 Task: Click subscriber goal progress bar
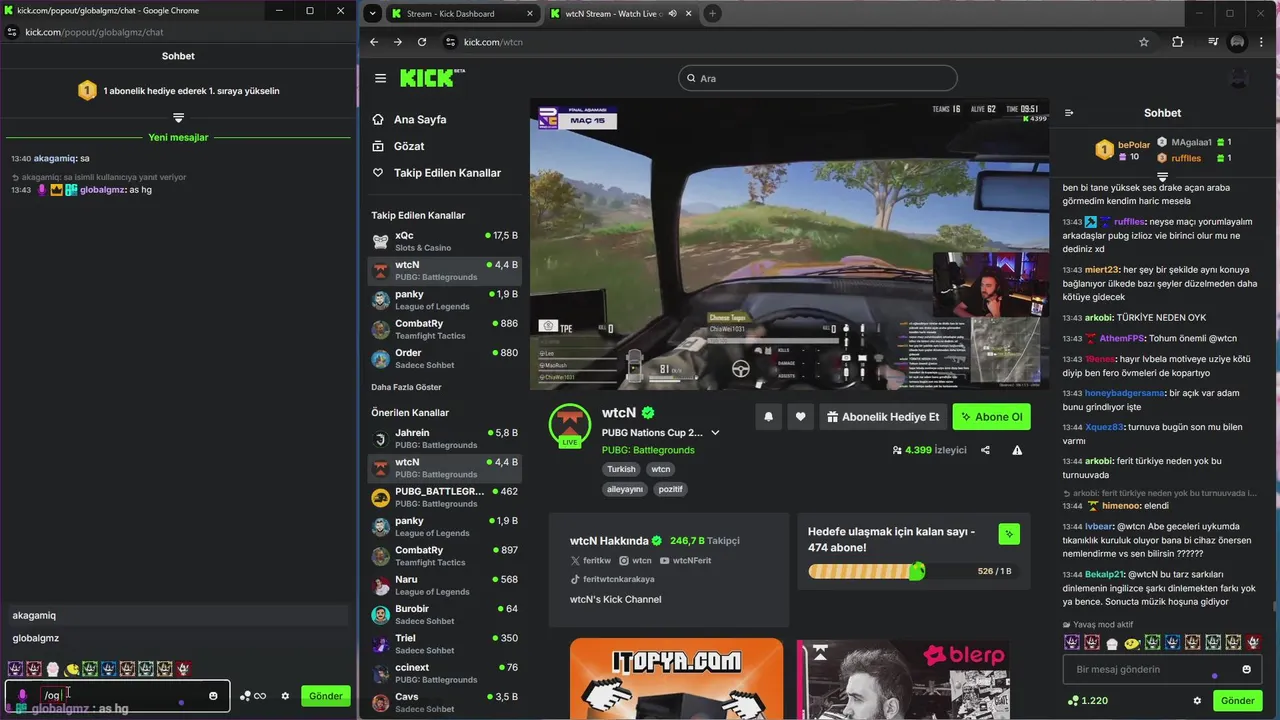866,571
